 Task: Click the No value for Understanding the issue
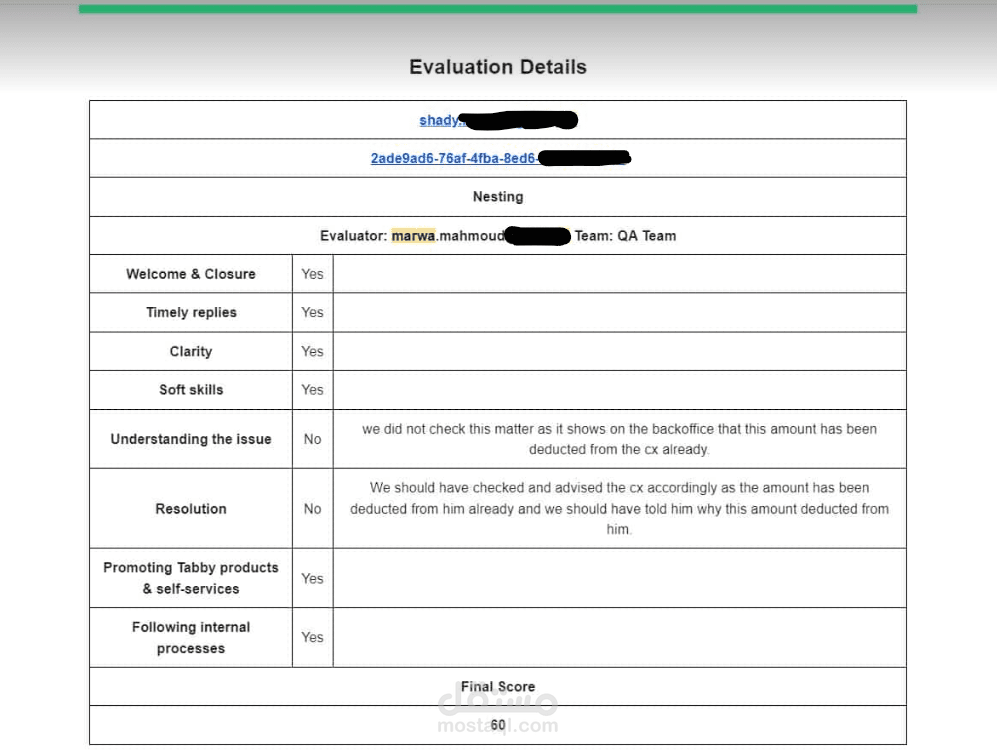click(x=312, y=439)
